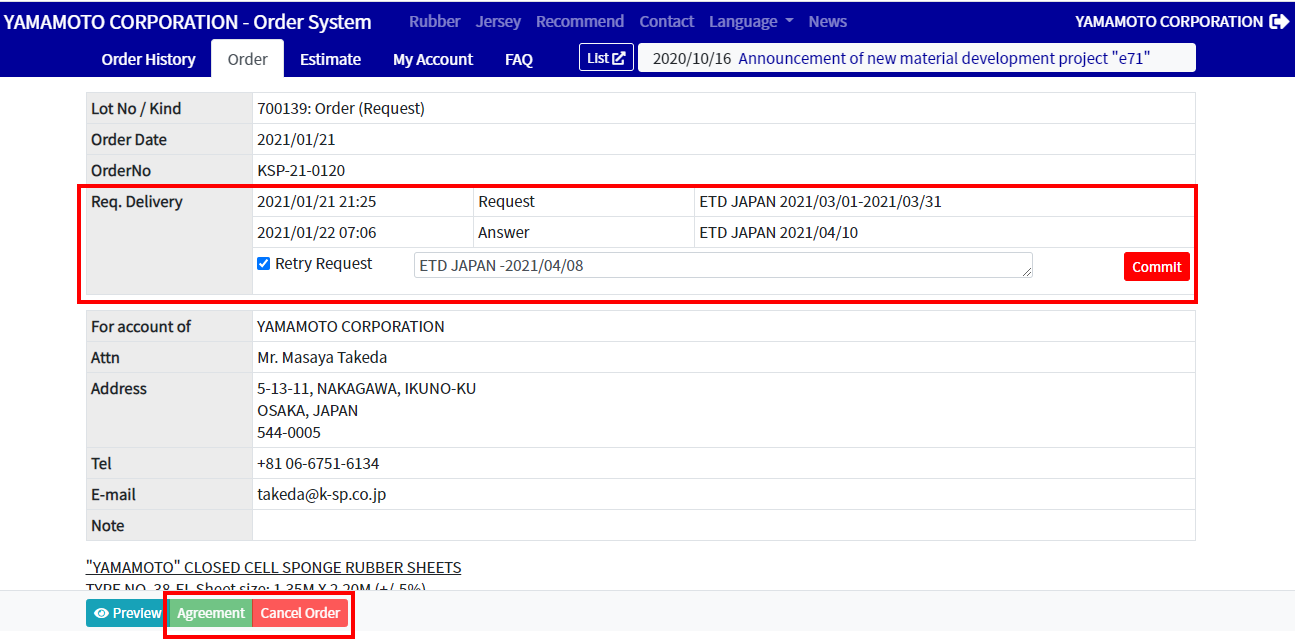Open the Rubber menu link
Image resolution: width=1295 pixels, height=639 pixels.
[x=435, y=22]
